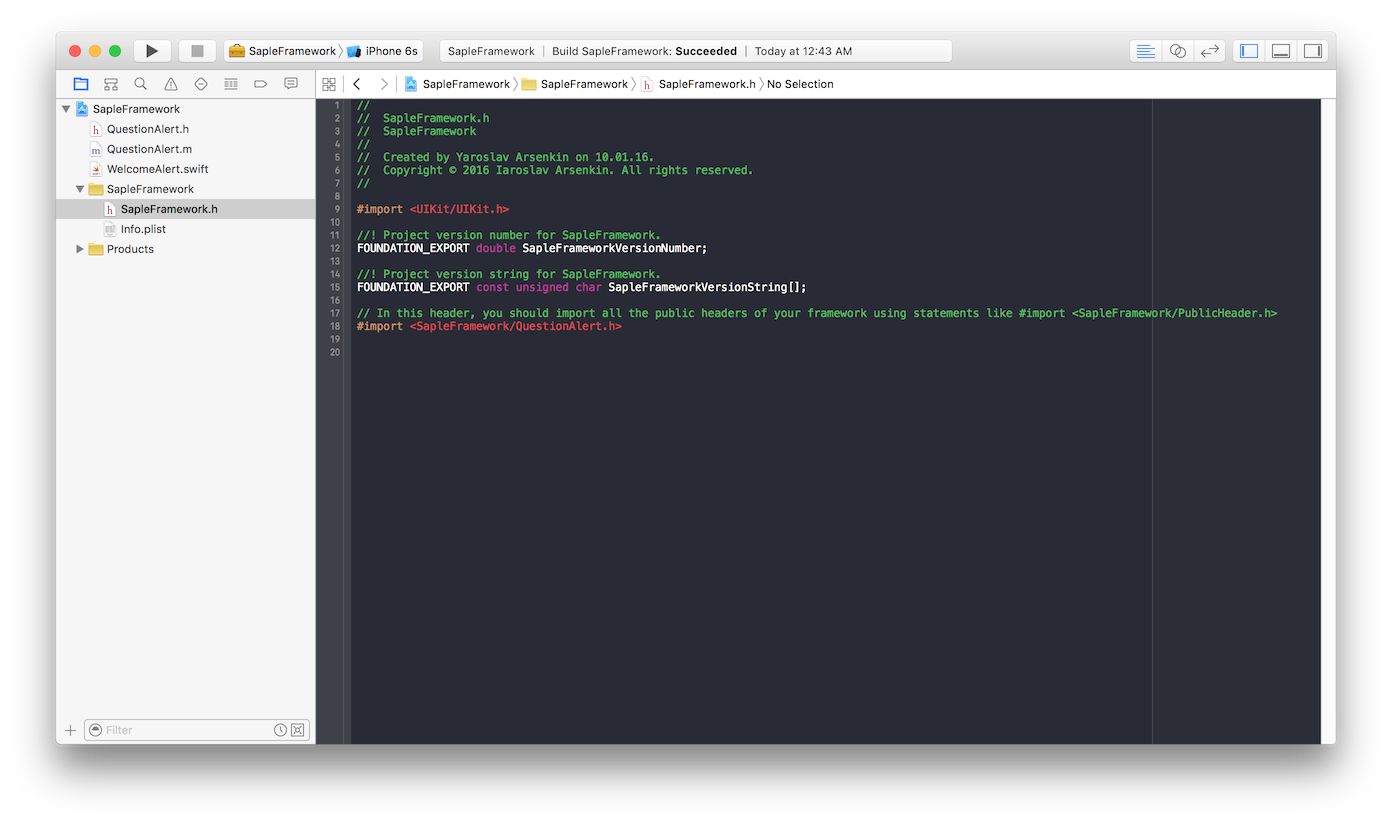Click the SapleFrameworkVersionNumber declaration
Viewport: 1392px width, 824px height.
pyautogui.click(x=532, y=248)
